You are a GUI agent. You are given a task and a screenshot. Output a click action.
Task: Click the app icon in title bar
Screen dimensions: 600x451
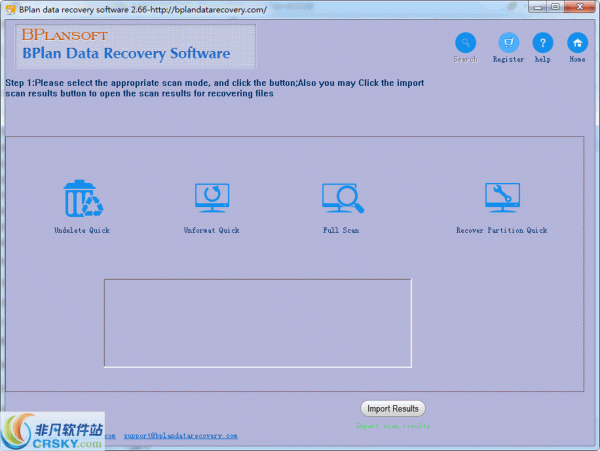[10, 10]
